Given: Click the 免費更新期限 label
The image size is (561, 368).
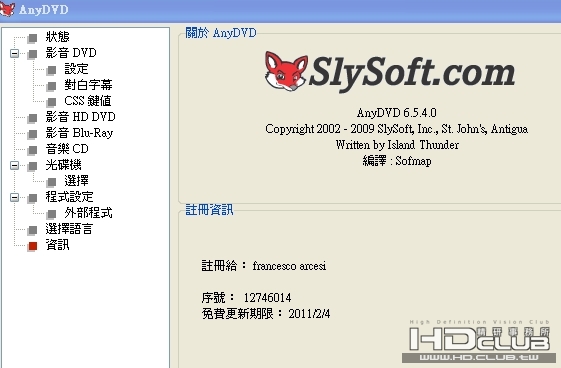Looking at the screenshot, I should 242,314.
